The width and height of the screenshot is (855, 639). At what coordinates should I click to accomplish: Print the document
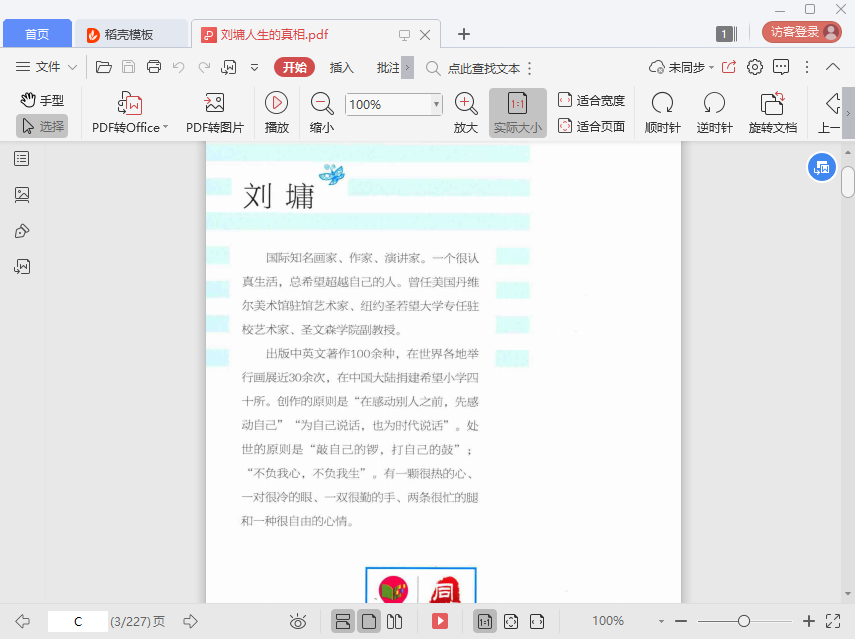tap(154, 67)
